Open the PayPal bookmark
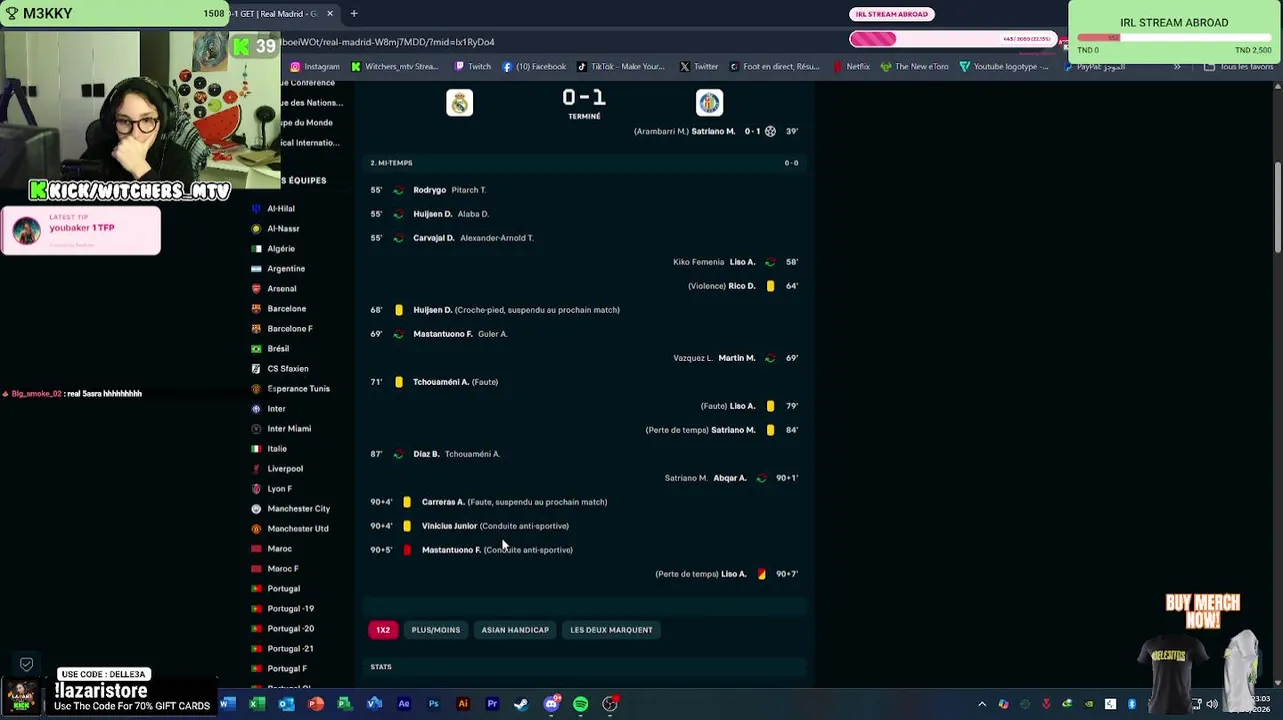Image resolution: width=1283 pixels, height=720 pixels. click(x=1097, y=67)
